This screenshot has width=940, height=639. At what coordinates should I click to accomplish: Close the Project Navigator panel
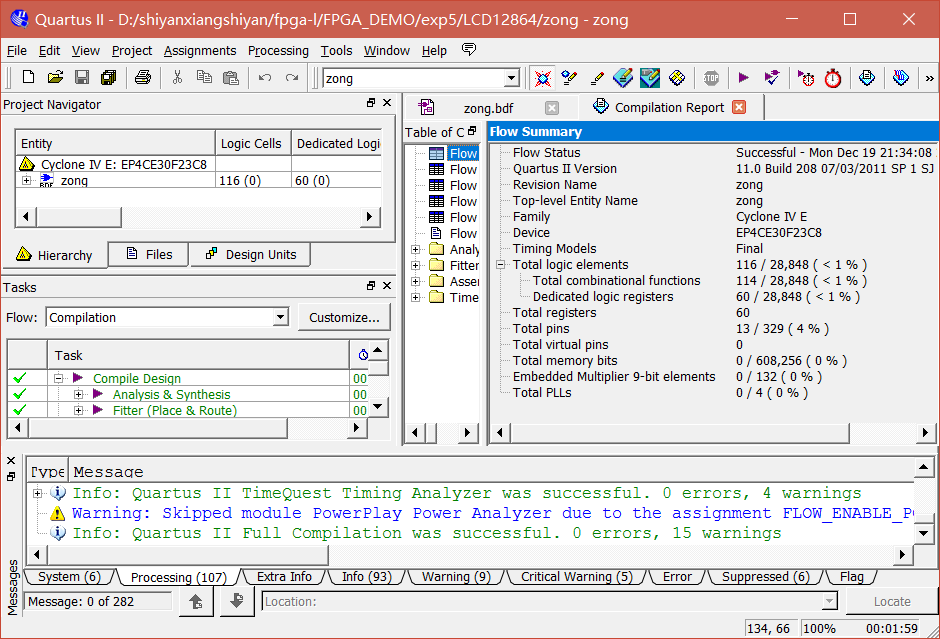(387, 103)
